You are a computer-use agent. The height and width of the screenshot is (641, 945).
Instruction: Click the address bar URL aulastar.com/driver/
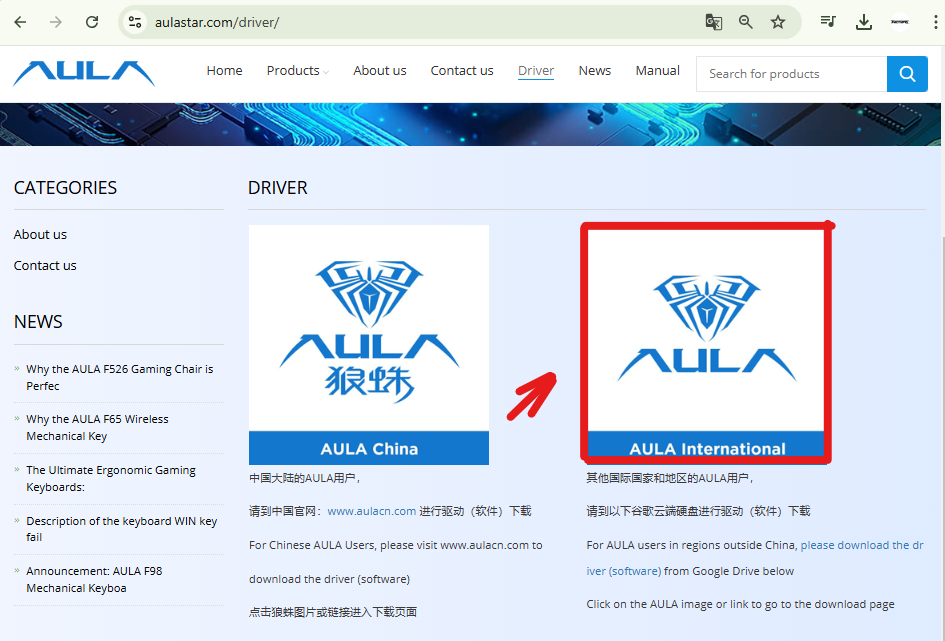click(x=217, y=22)
